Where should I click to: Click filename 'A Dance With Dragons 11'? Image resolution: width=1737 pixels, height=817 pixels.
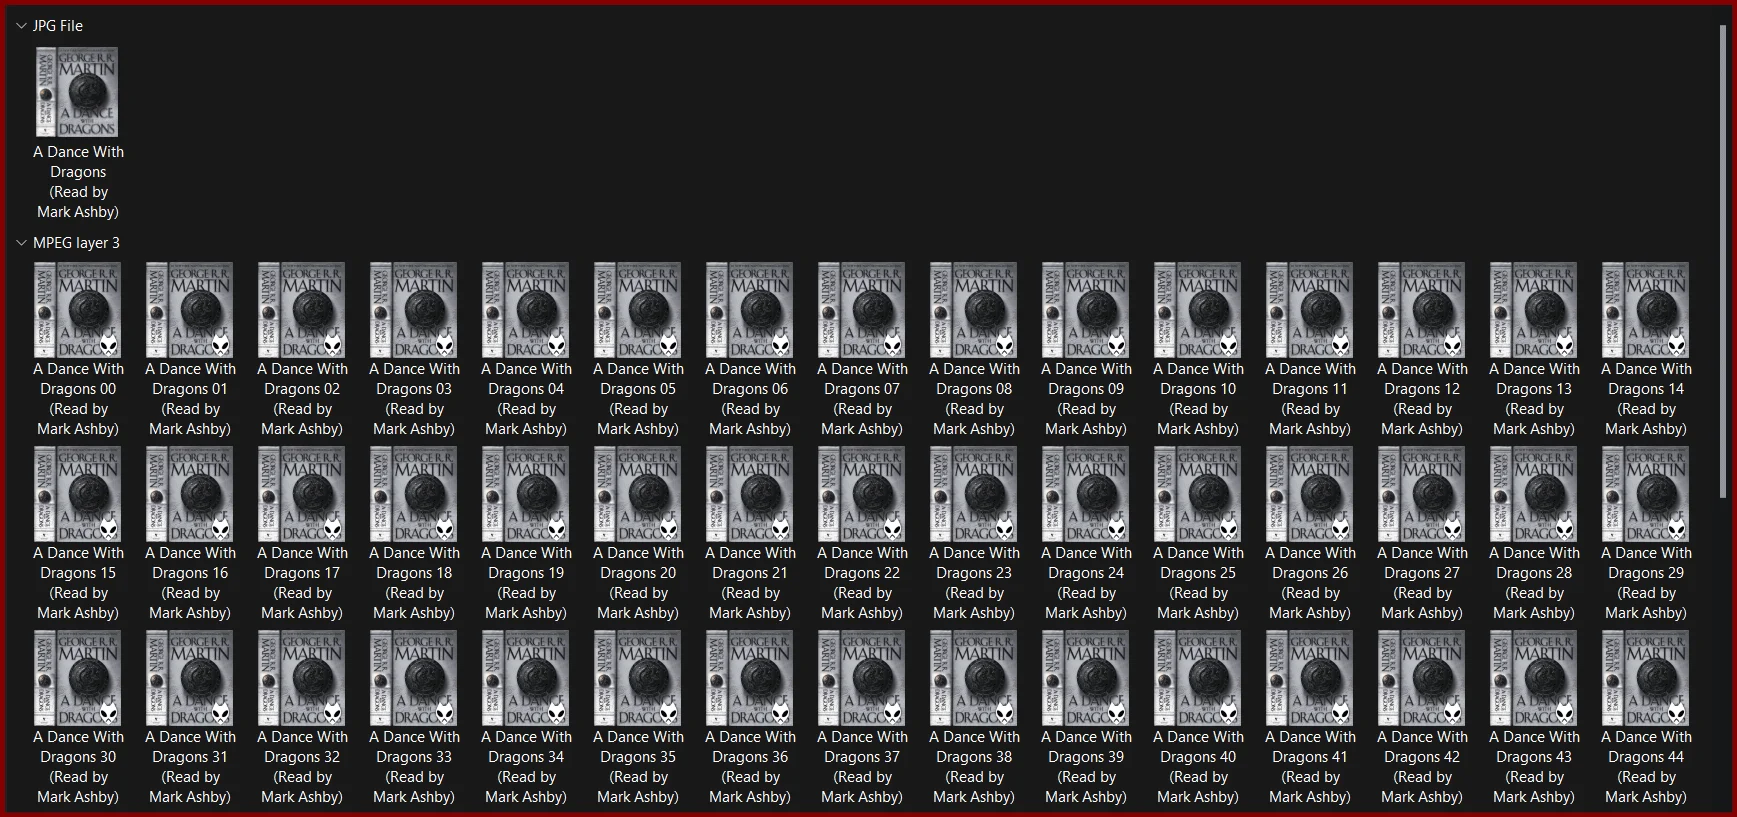tap(1310, 399)
